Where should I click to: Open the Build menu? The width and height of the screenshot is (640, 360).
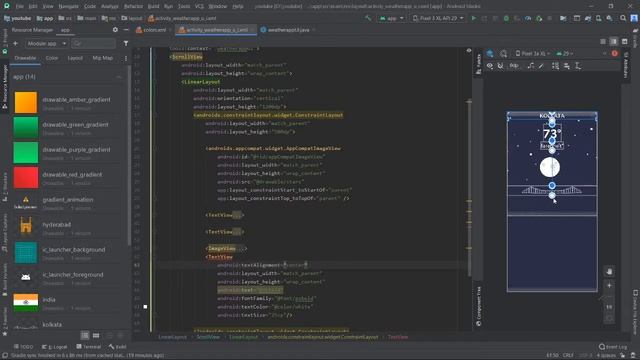pyautogui.click(x=153, y=6)
